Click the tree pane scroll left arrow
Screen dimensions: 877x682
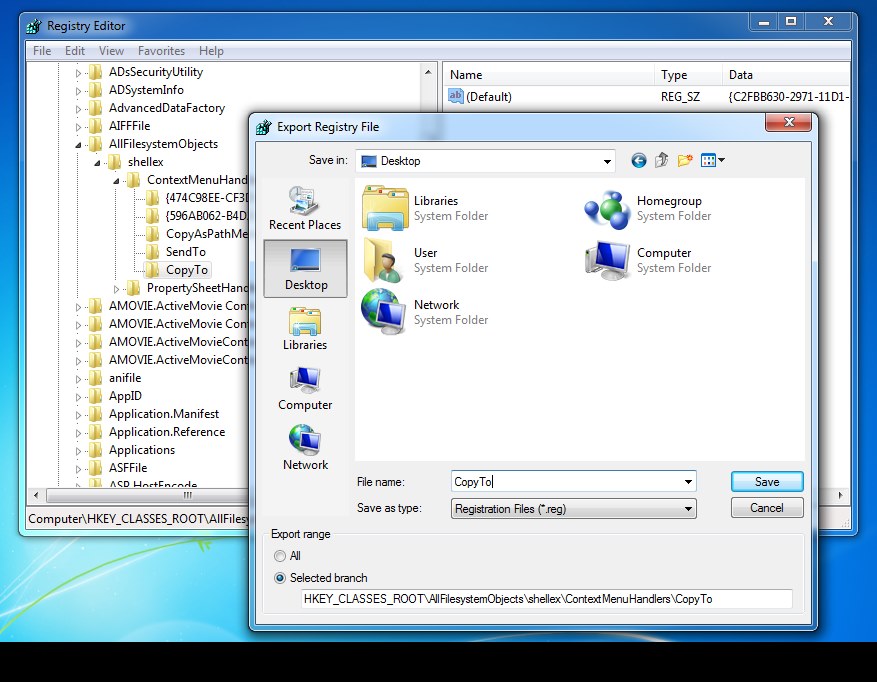(36, 496)
